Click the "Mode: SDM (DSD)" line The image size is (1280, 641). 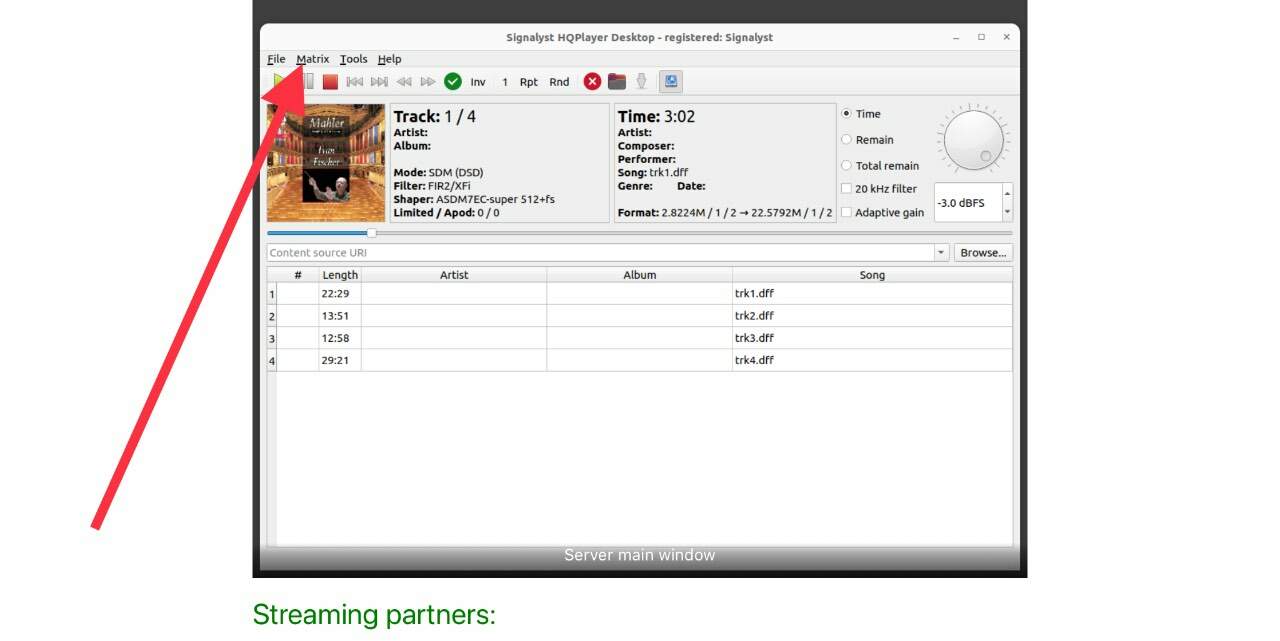438,172
